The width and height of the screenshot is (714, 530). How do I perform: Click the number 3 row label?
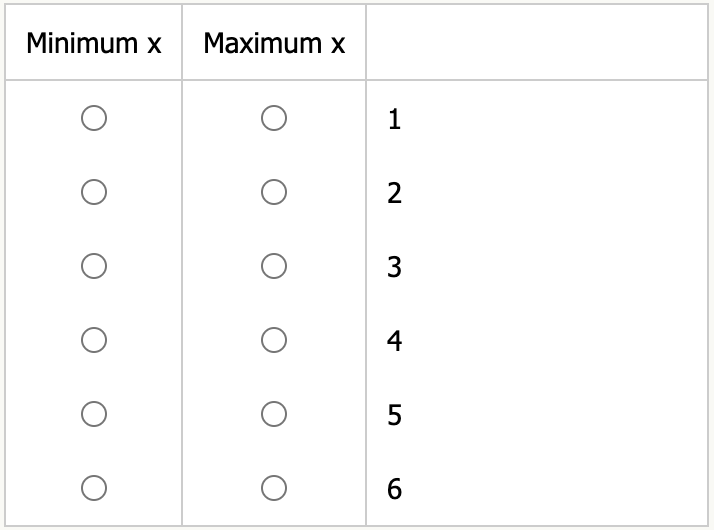click(394, 267)
